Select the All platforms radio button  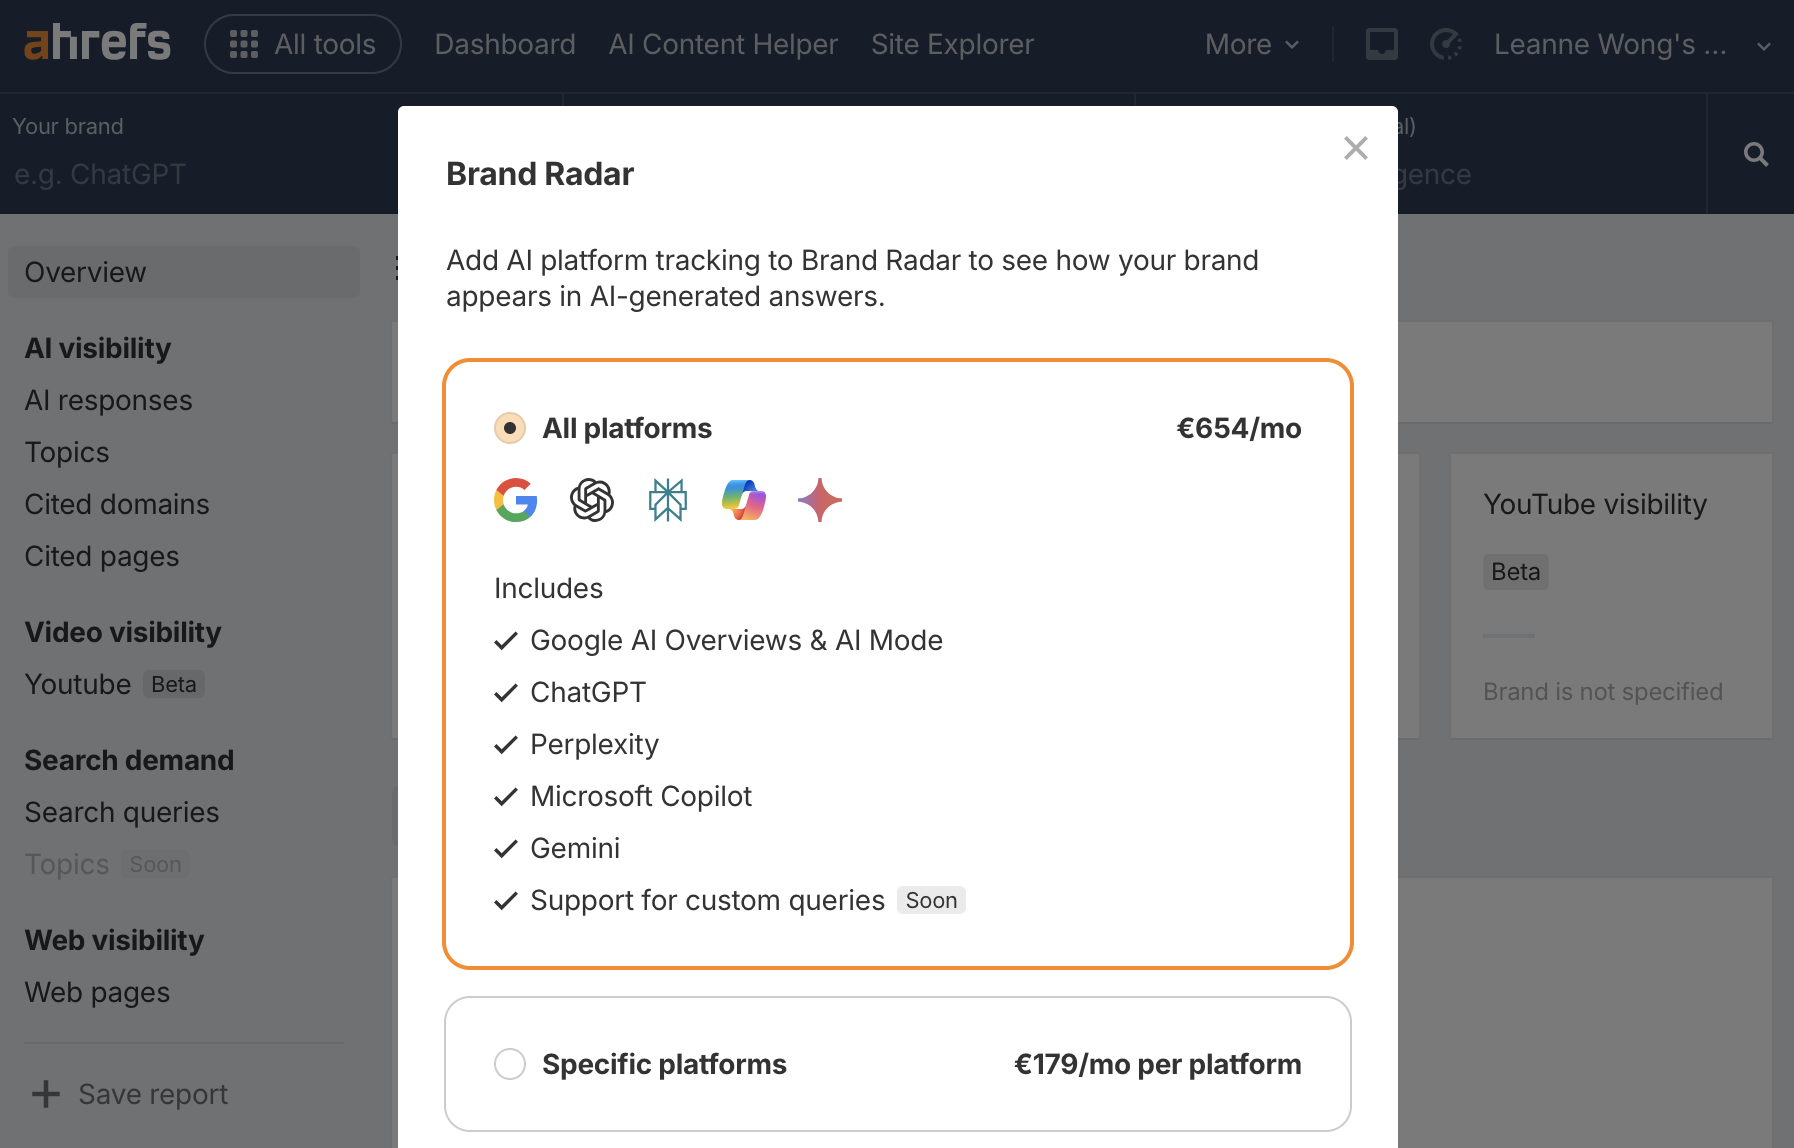tap(509, 427)
